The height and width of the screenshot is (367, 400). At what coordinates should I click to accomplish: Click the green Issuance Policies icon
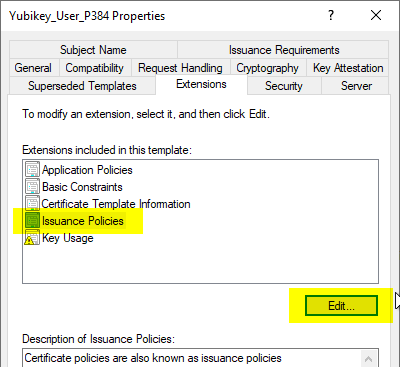coord(32,221)
